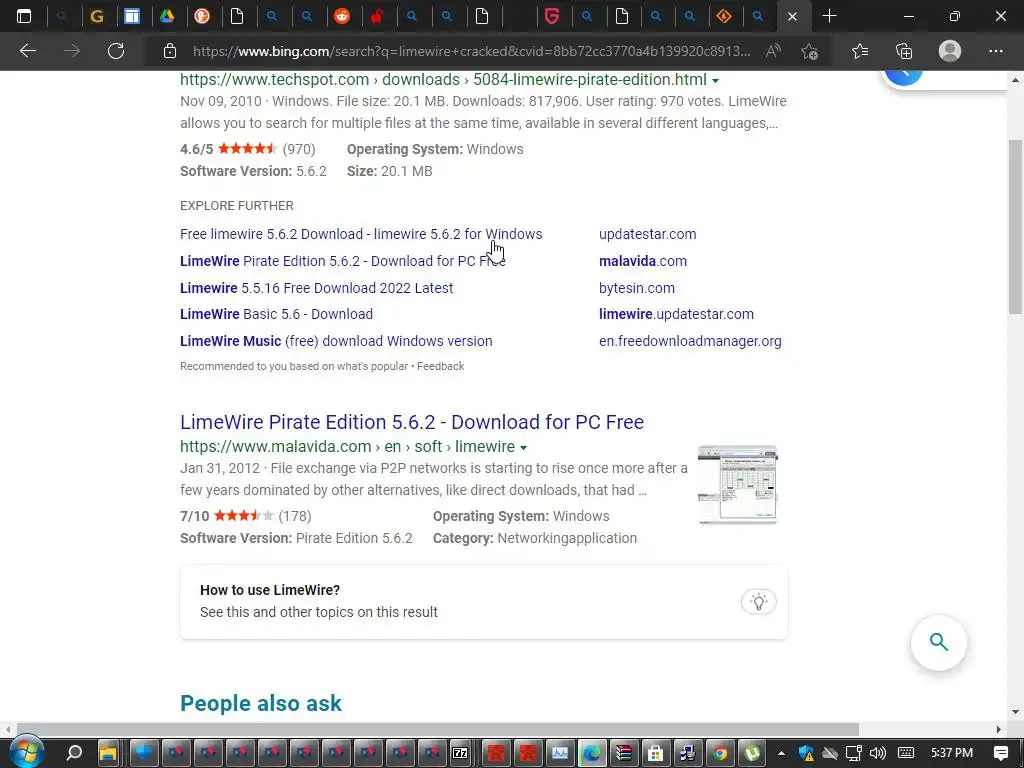
Task: Switch to the yellow G icon tab
Action: point(97,16)
